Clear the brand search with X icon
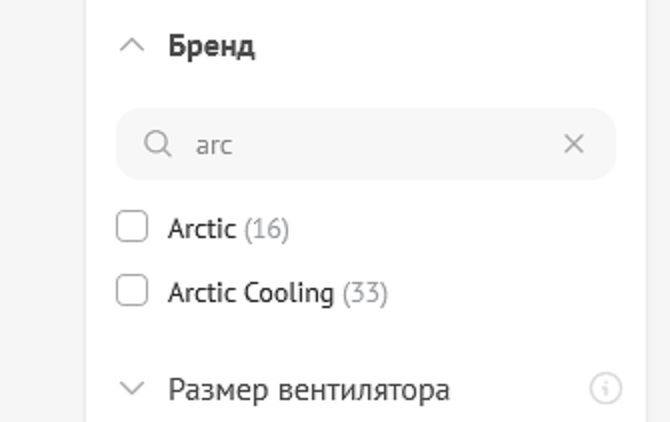This screenshot has height=422, width=670. pyautogui.click(x=573, y=144)
